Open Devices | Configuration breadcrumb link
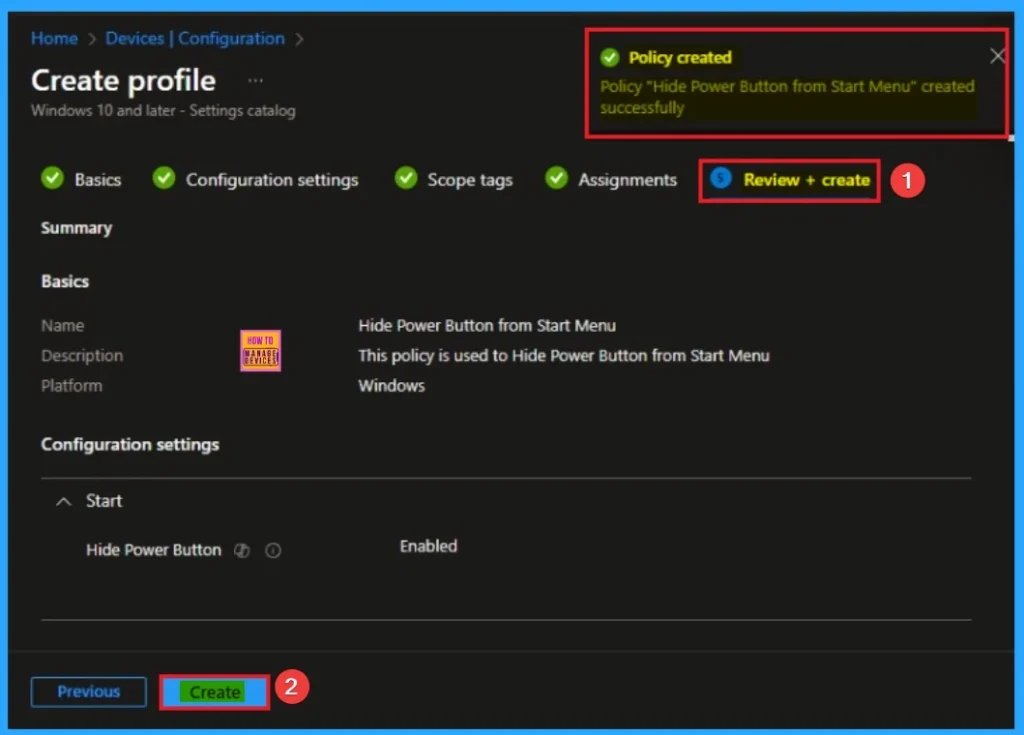The width and height of the screenshot is (1024, 735). pyautogui.click(x=195, y=39)
